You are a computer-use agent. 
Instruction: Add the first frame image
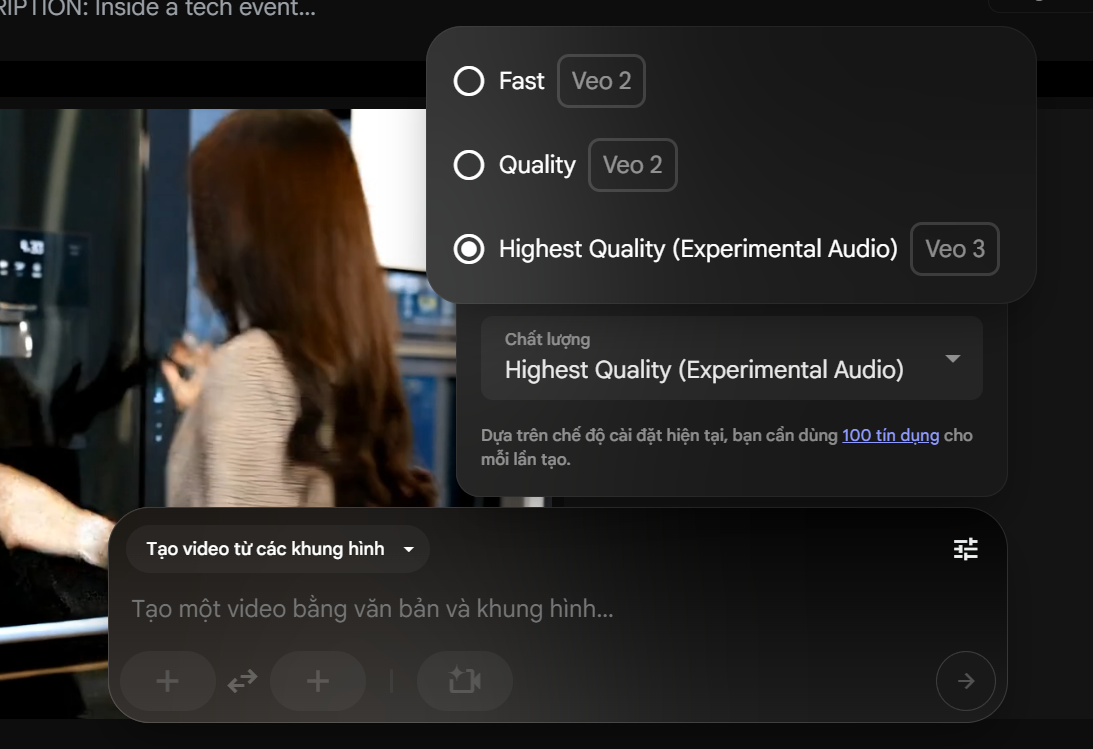(167, 681)
